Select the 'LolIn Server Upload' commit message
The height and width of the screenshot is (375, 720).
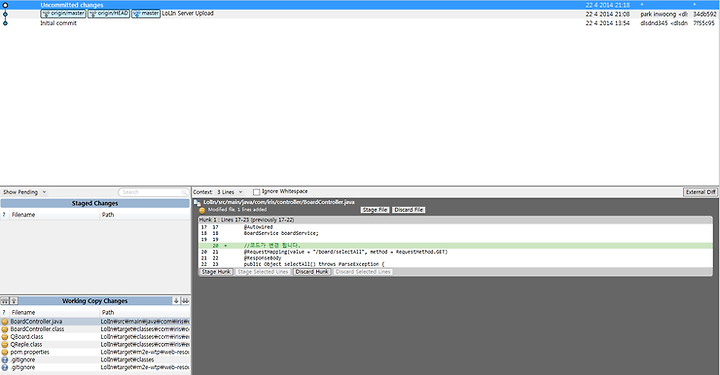click(x=187, y=14)
